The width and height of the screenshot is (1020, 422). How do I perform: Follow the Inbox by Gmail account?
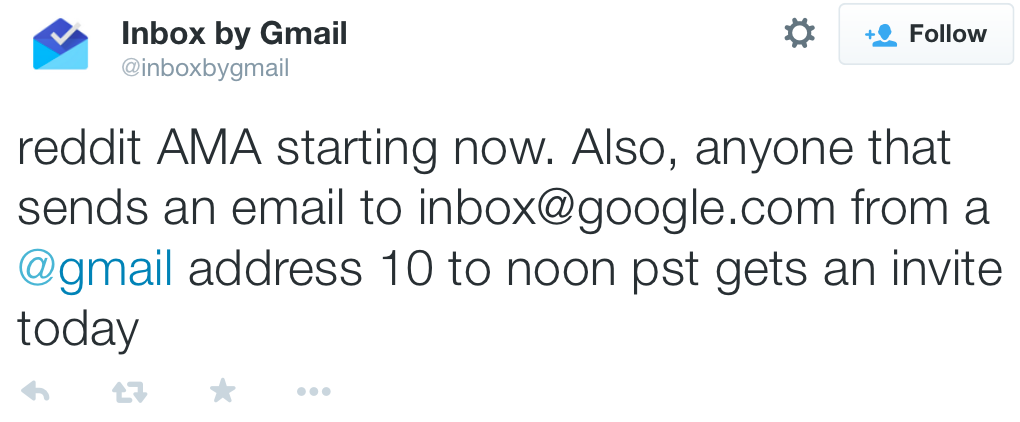tap(927, 34)
